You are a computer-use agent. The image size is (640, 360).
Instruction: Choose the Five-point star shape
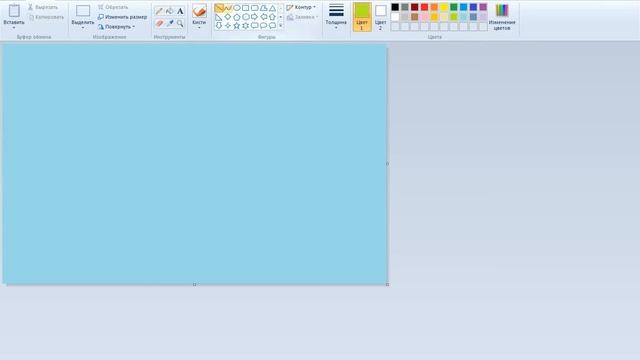click(237, 26)
